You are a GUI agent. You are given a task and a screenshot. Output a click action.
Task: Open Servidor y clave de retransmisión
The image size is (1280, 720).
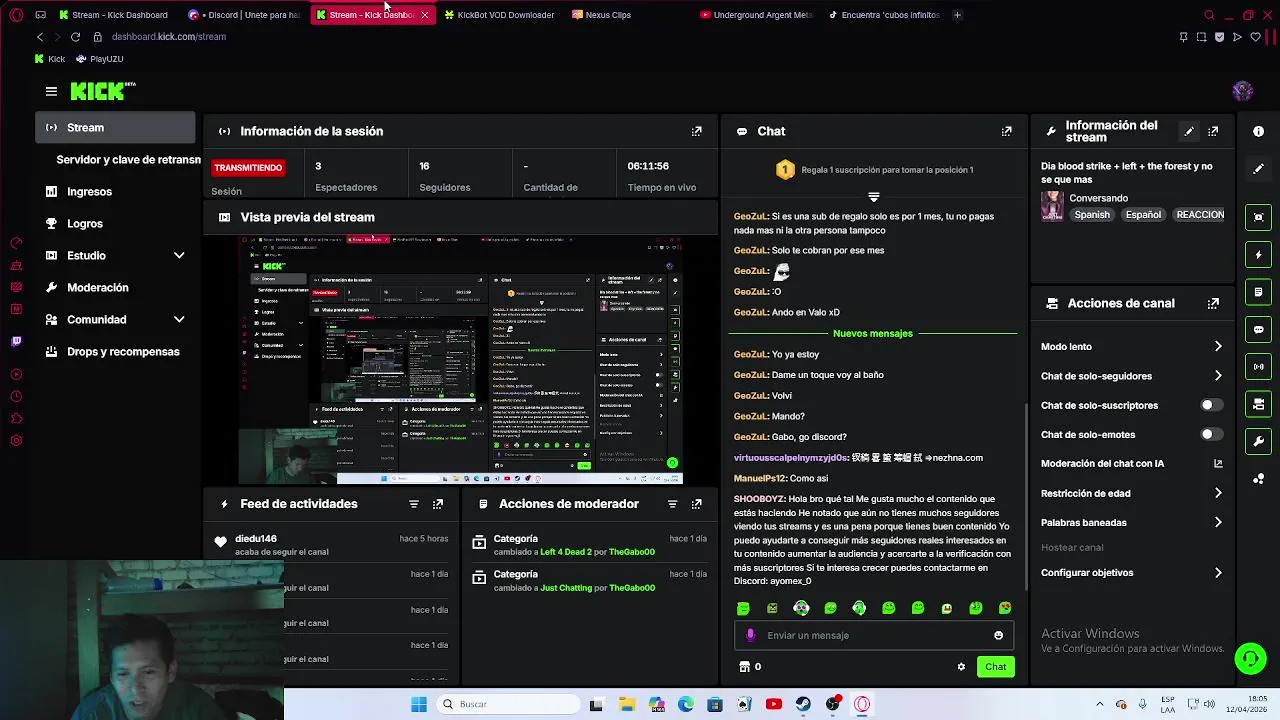tap(128, 160)
